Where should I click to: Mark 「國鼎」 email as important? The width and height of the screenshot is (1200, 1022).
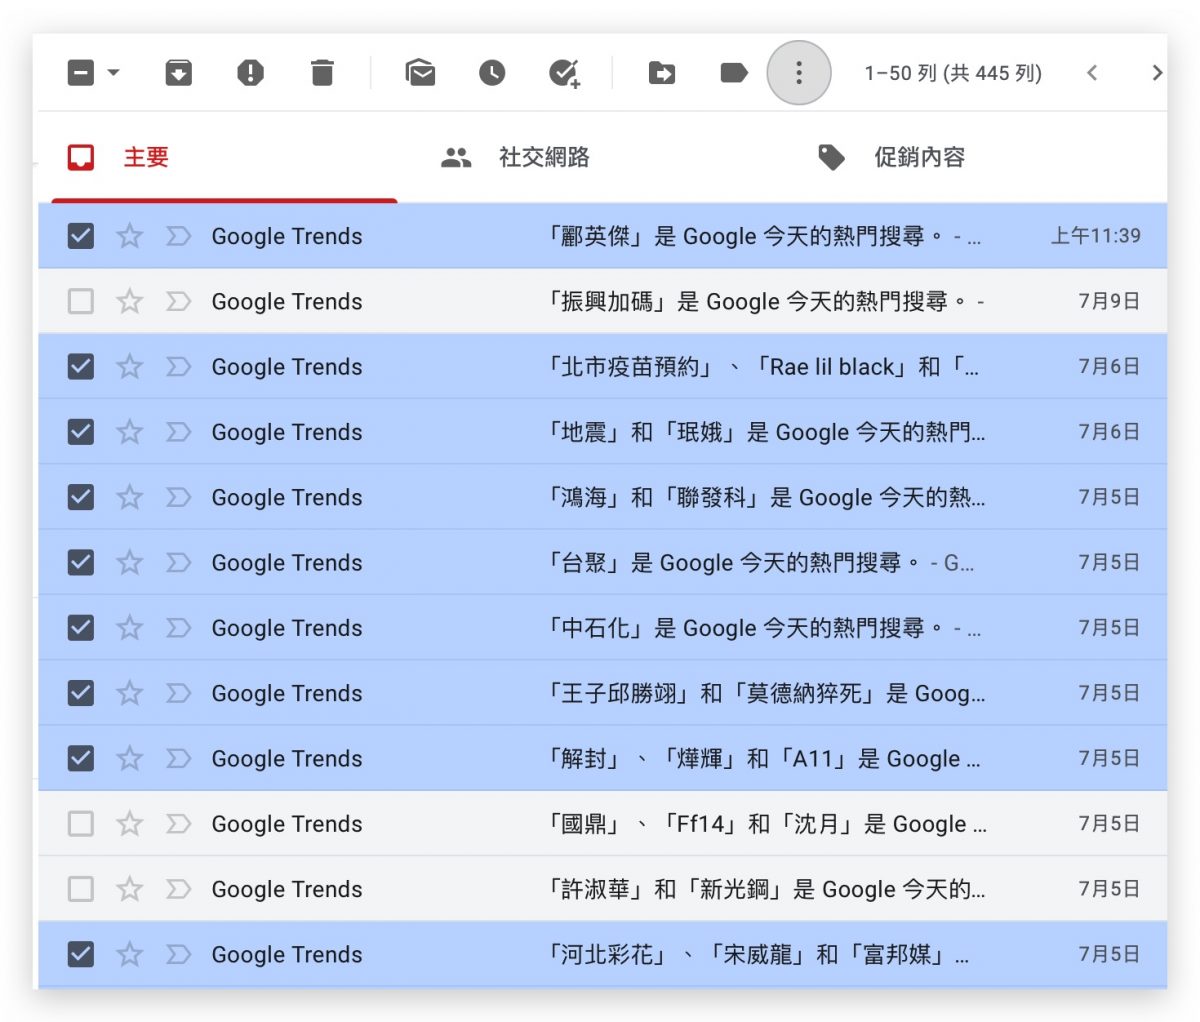coord(178,824)
